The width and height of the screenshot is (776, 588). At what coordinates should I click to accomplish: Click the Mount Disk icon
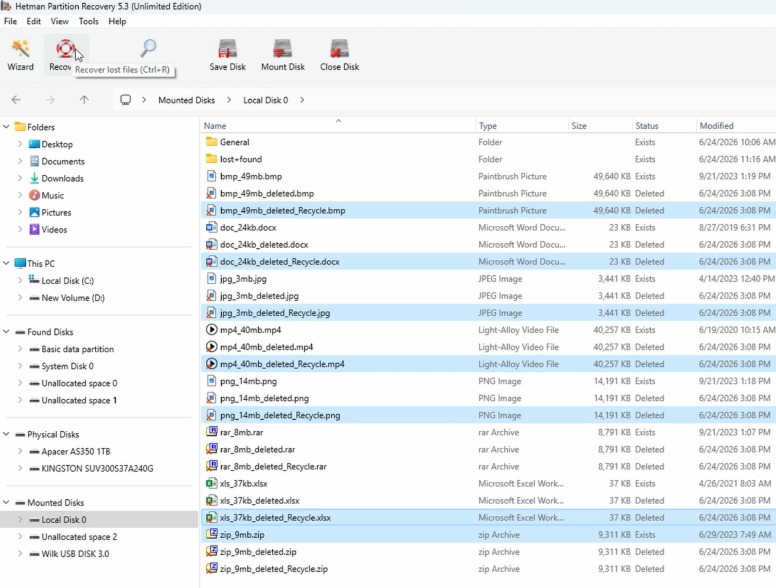tap(283, 49)
